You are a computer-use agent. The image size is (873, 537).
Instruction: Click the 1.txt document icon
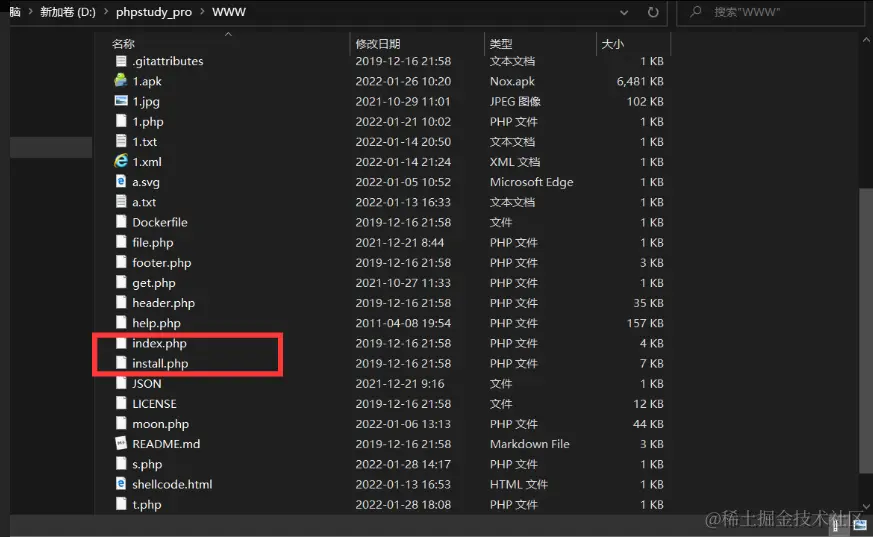point(121,141)
